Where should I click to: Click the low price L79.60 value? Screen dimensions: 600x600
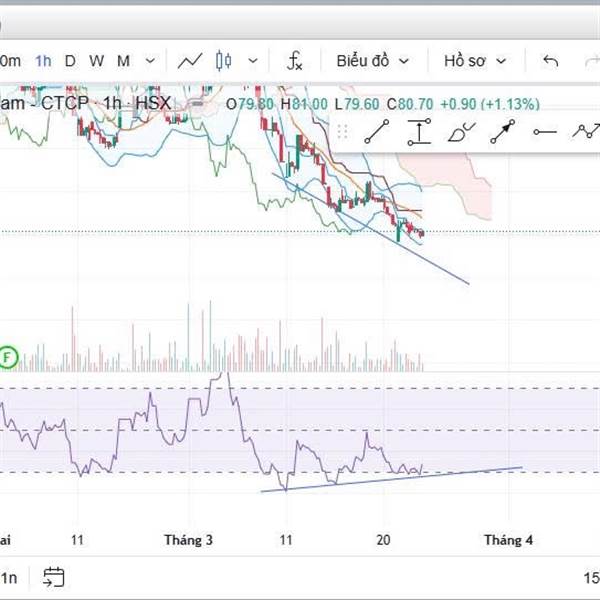(357, 104)
